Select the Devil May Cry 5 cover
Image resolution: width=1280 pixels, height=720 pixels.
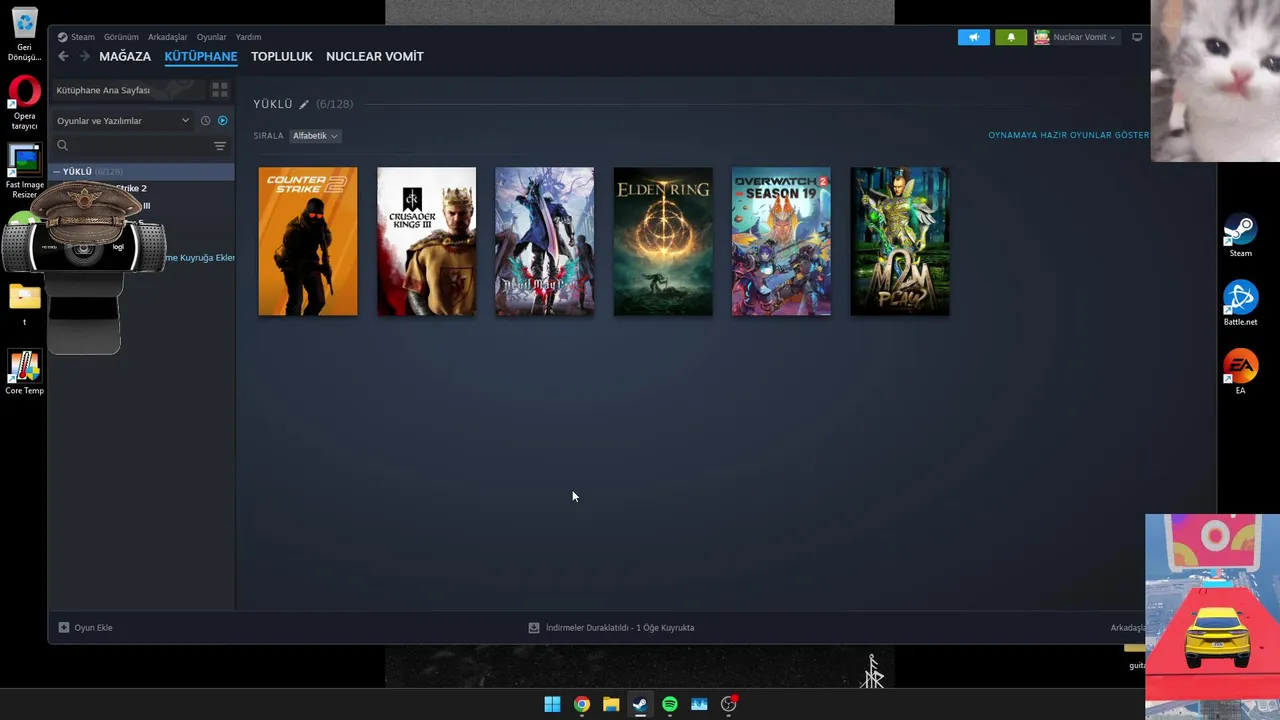pos(545,241)
